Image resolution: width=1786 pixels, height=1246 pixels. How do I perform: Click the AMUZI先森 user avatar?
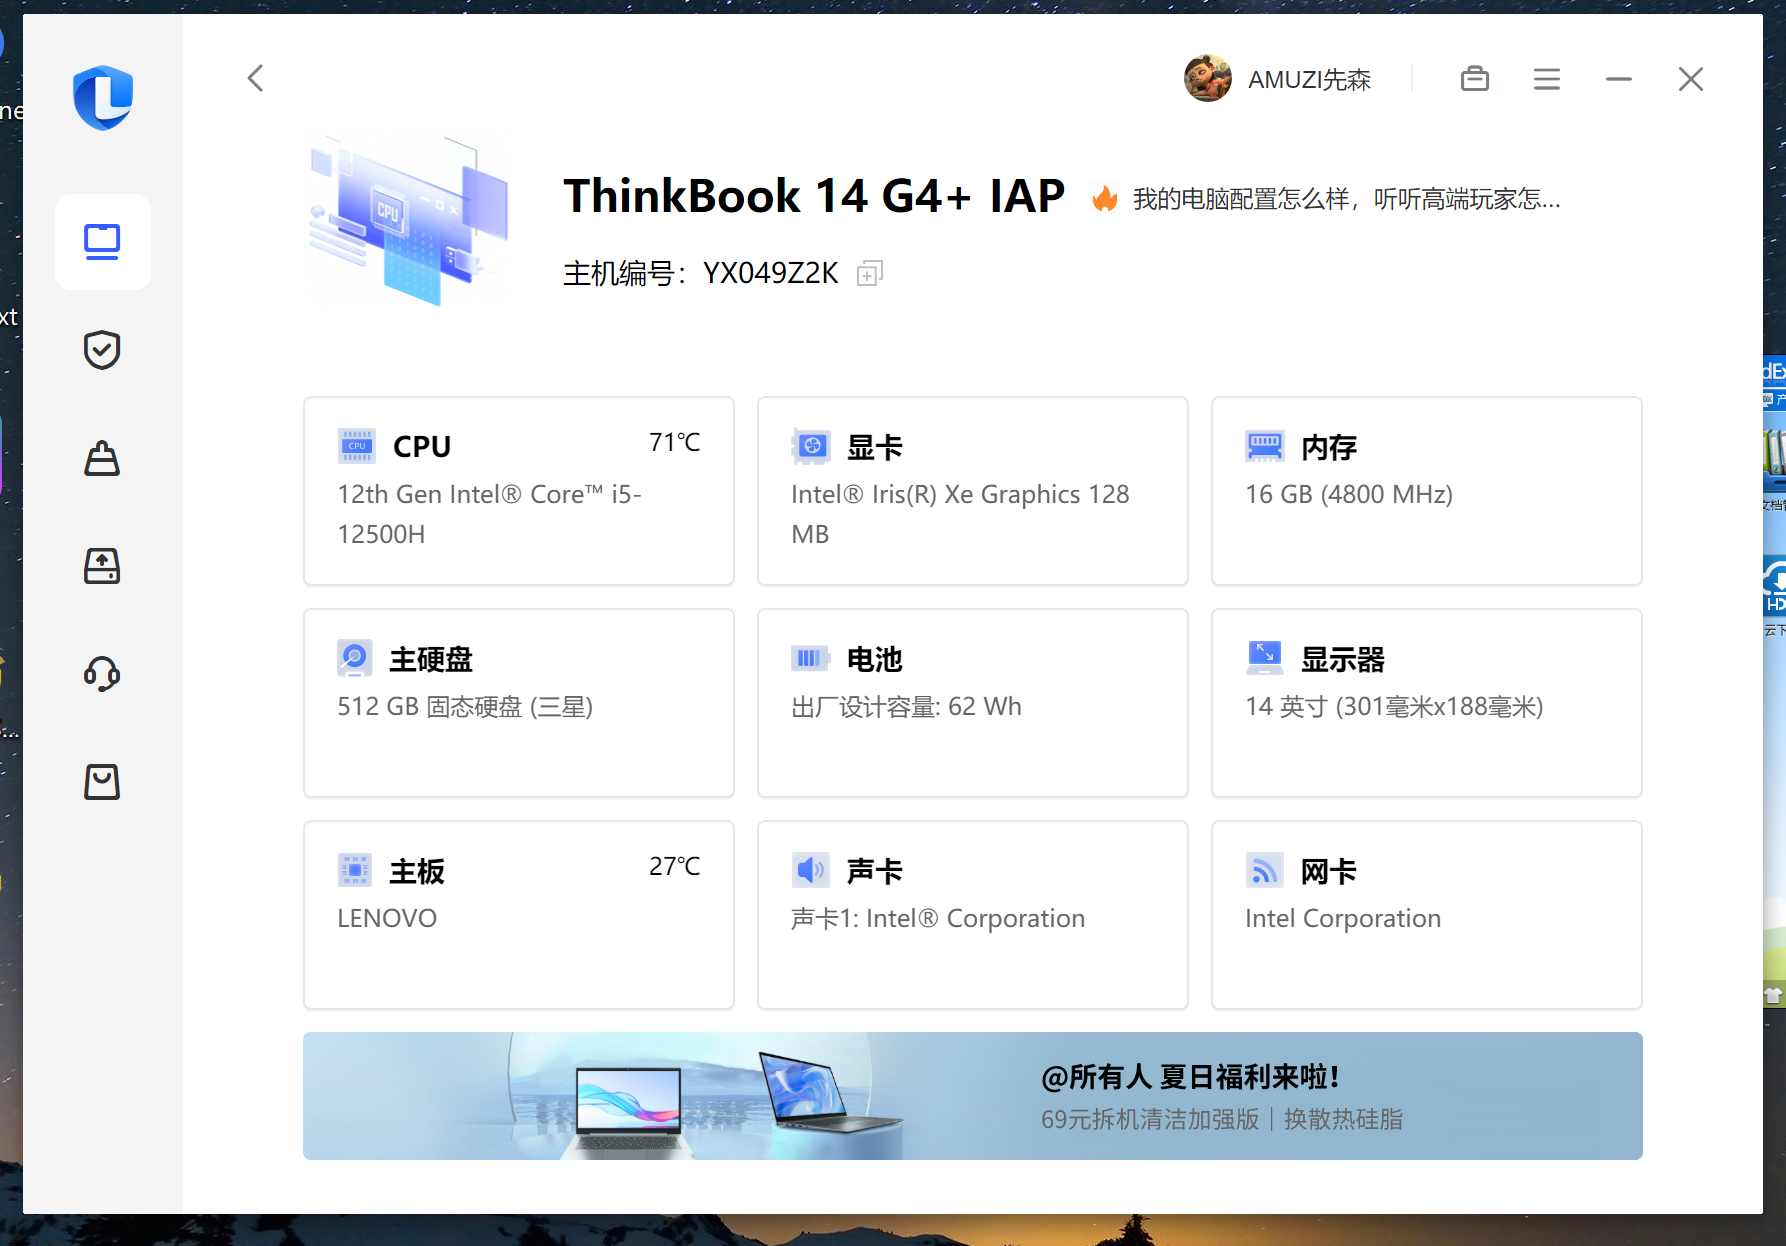(x=1208, y=78)
